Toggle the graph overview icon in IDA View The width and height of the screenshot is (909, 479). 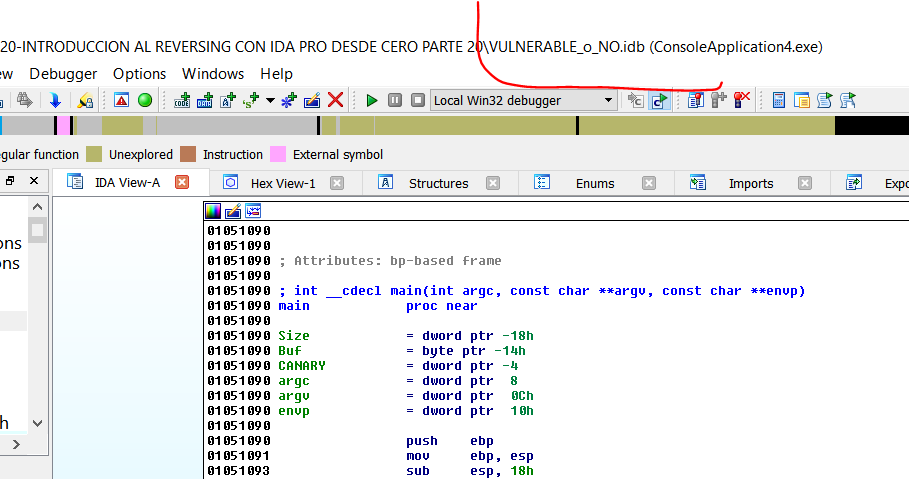(253, 211)
